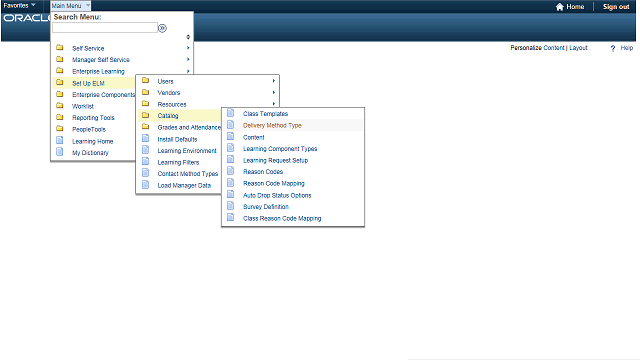The height and width of the screenshot is (360, 640).
Task: Click the Learning Home page icon
Action: [x=60, y=140]
